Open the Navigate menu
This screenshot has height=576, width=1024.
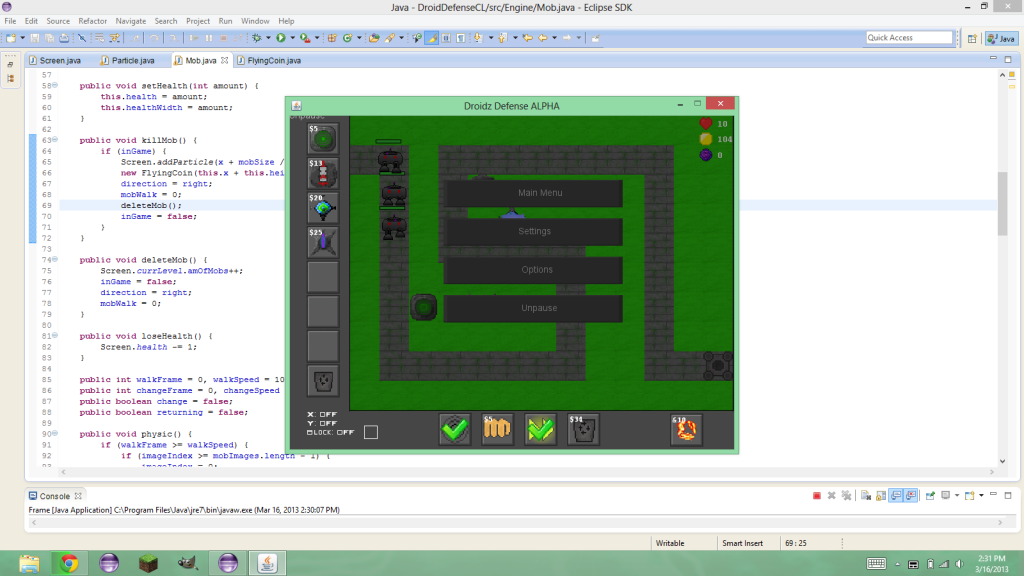[131, 21]
